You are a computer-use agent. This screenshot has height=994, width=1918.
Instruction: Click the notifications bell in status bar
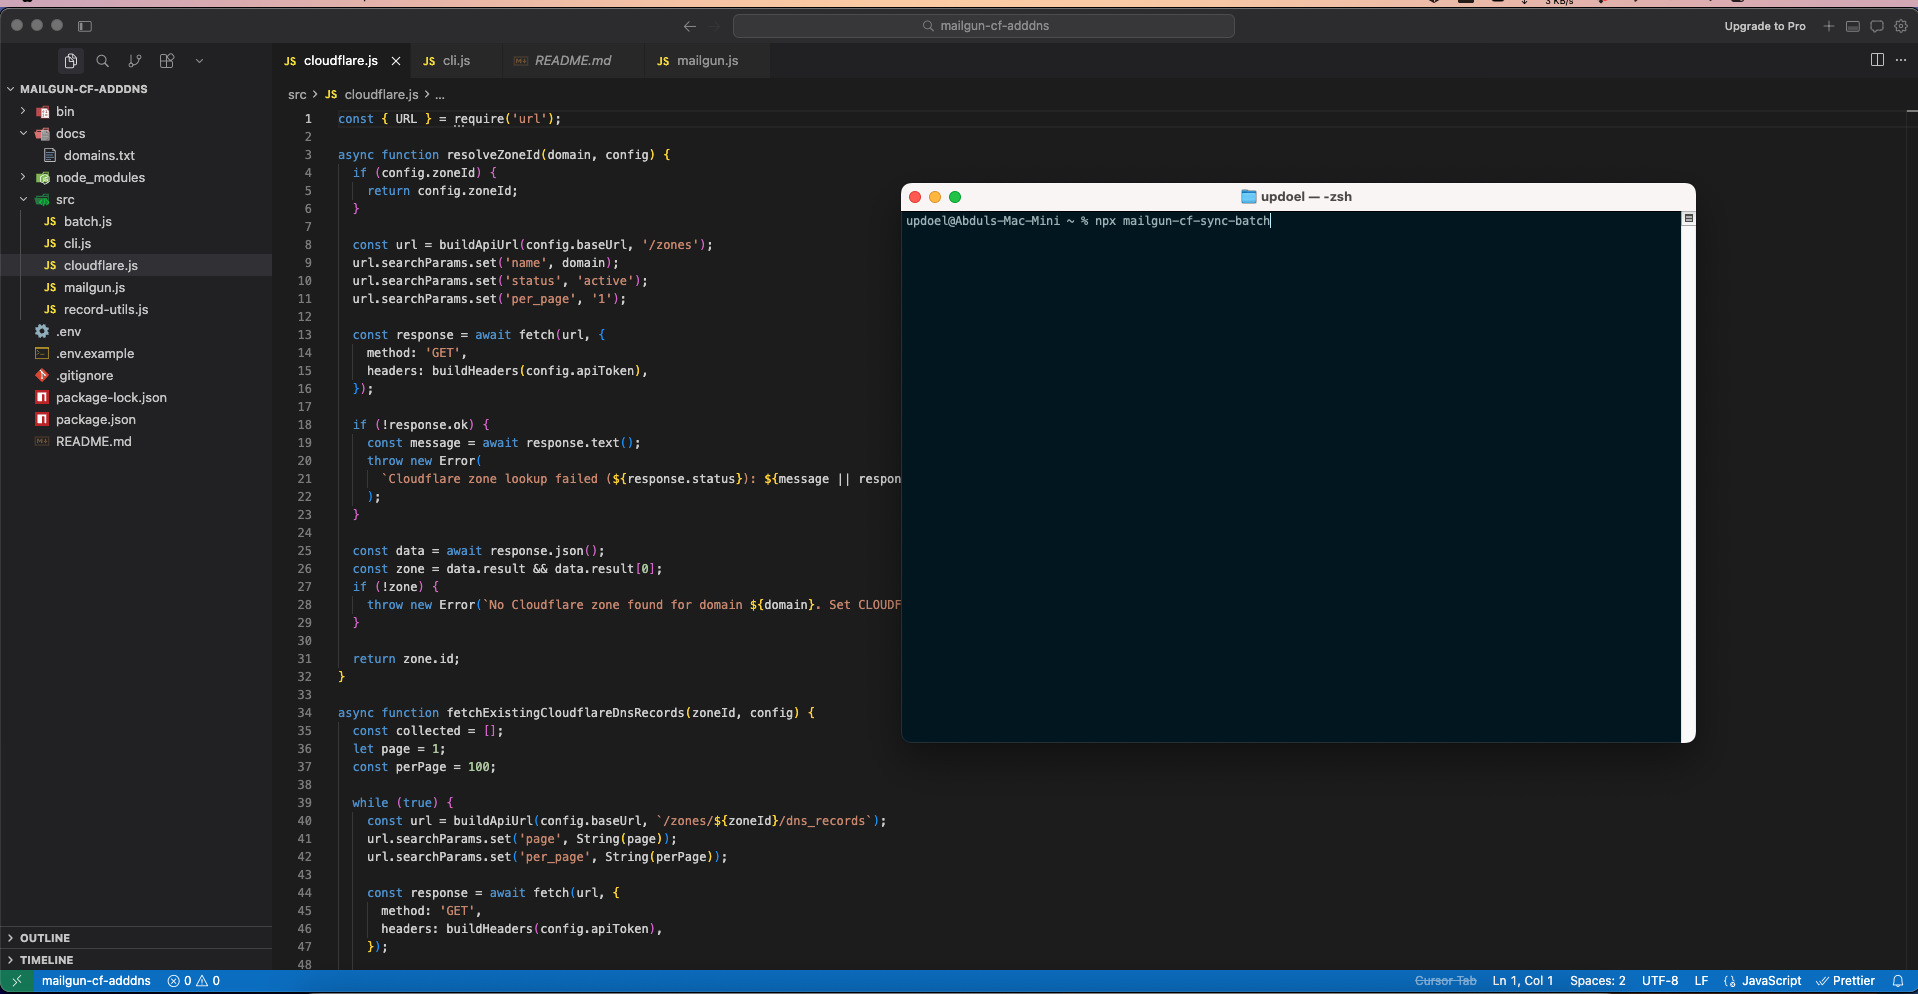coord(1897,981)
